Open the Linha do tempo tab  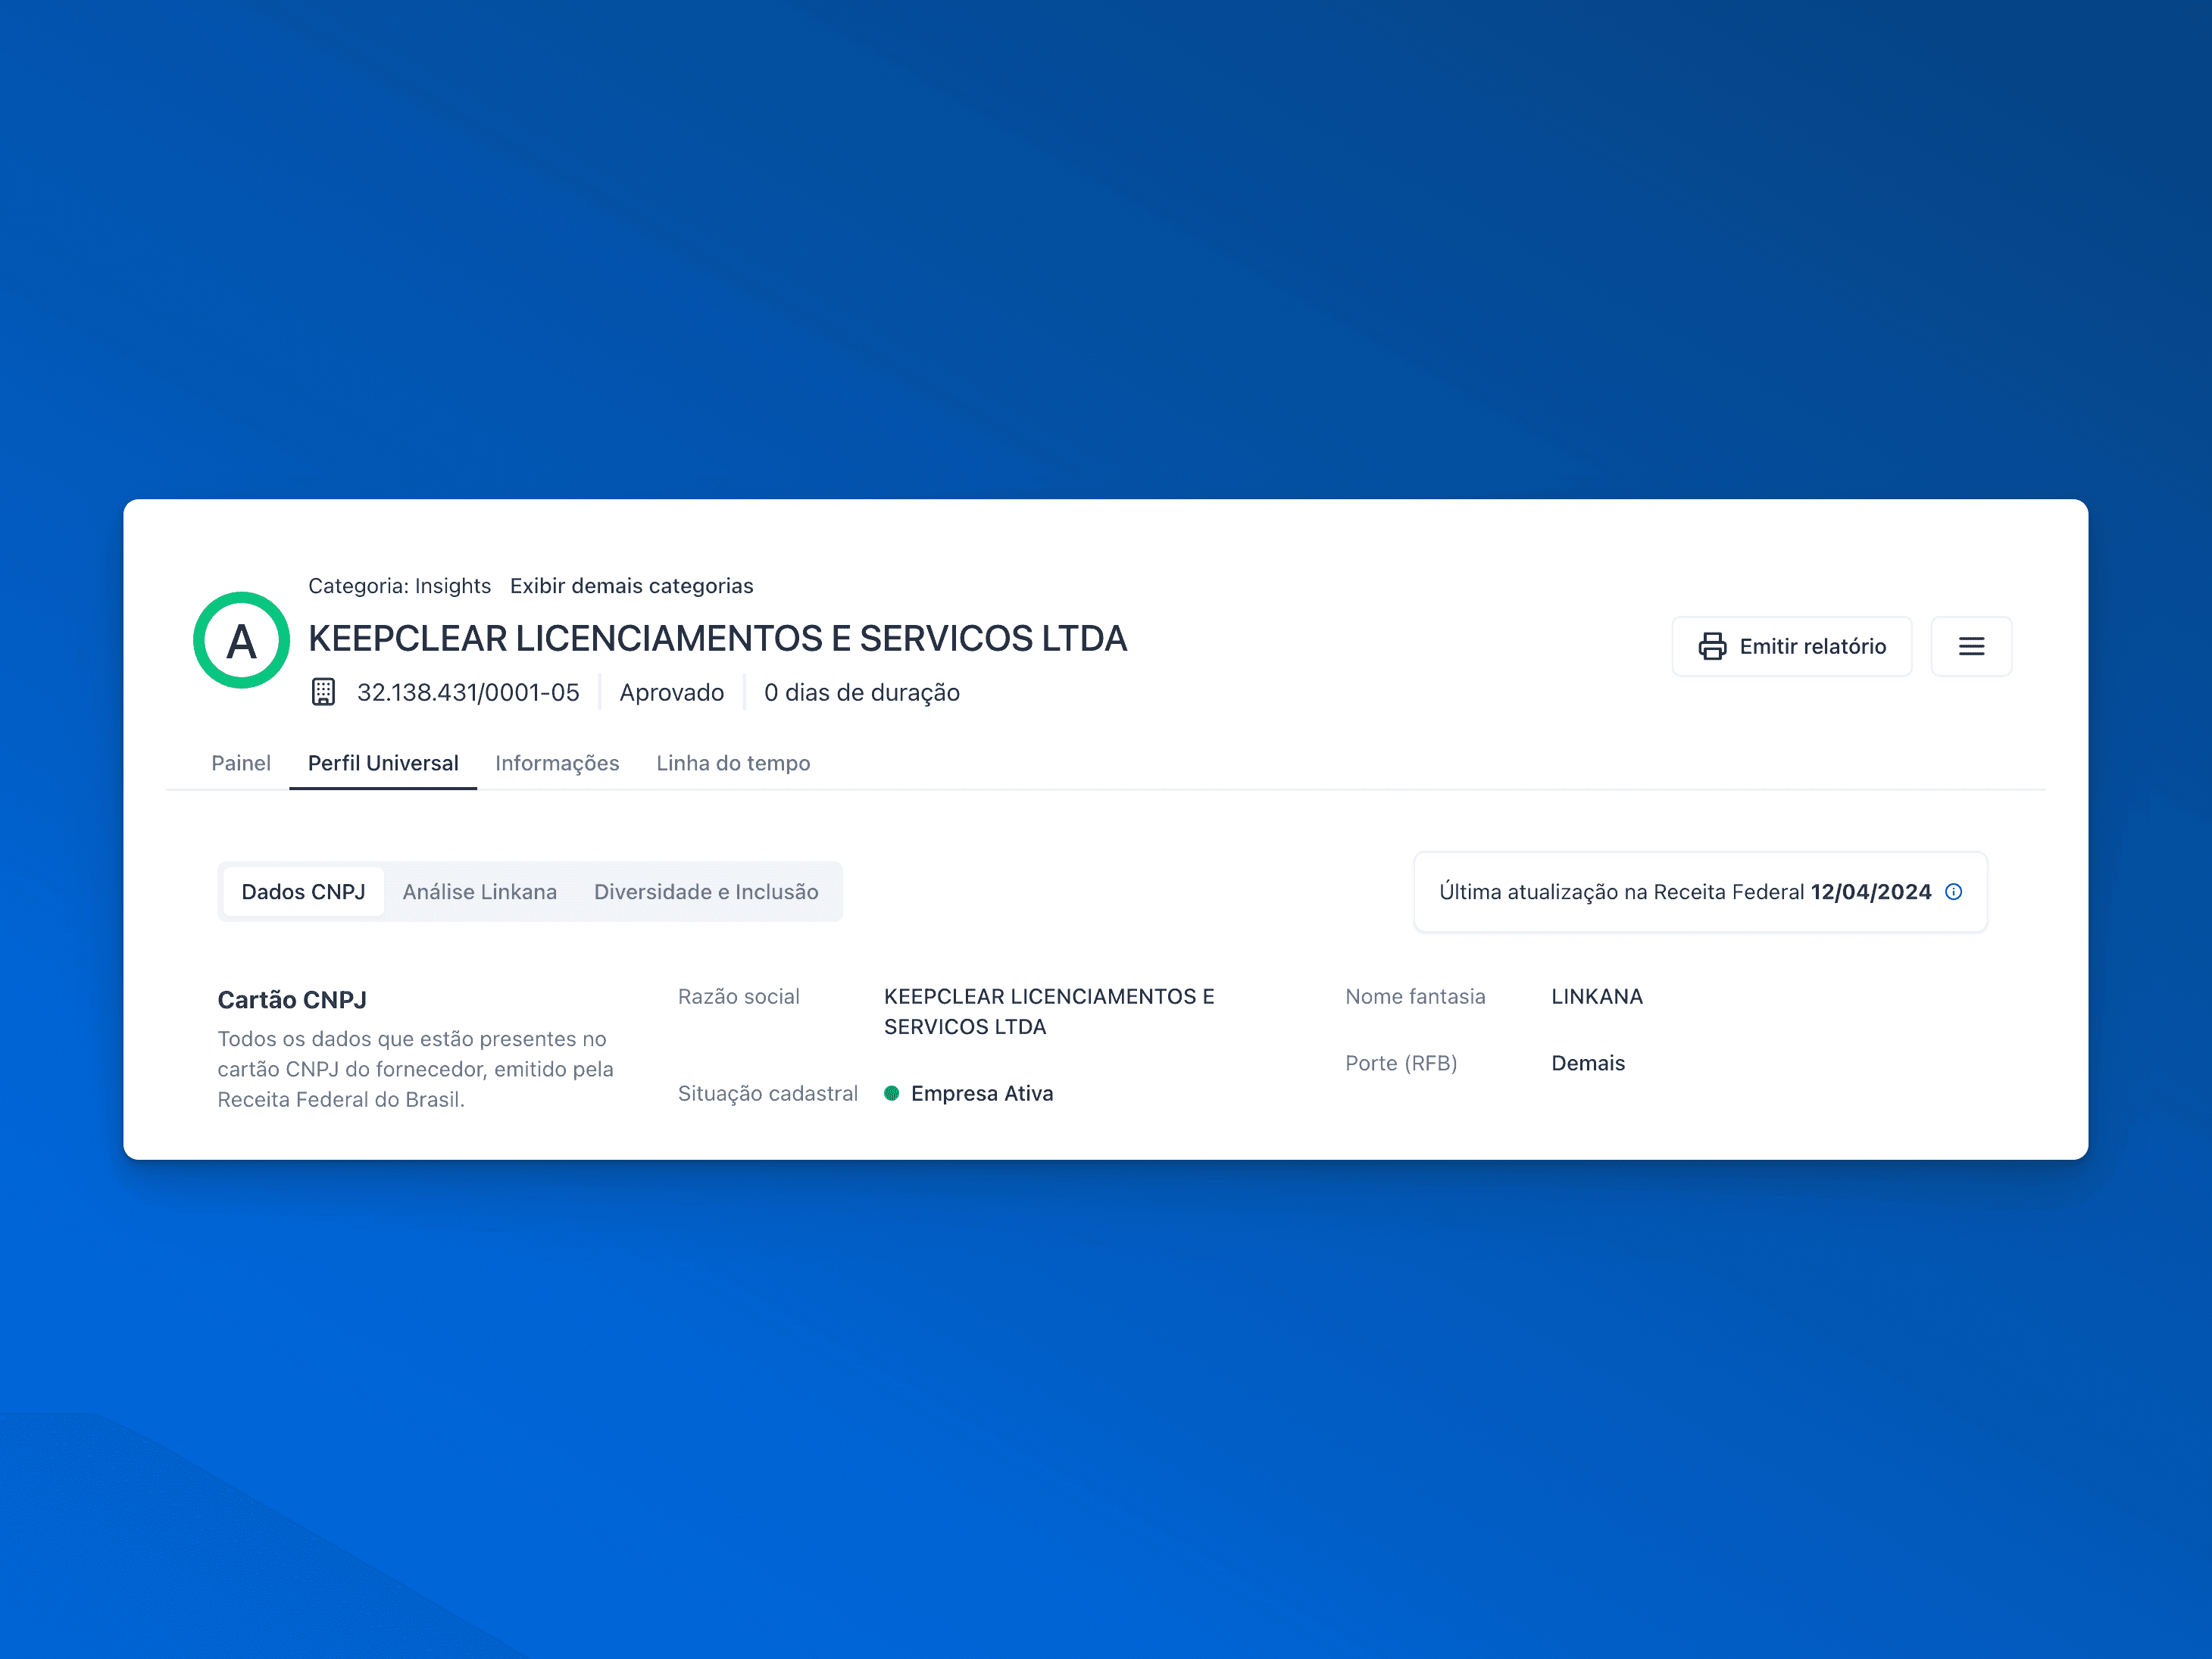click(x=733, y=763)
